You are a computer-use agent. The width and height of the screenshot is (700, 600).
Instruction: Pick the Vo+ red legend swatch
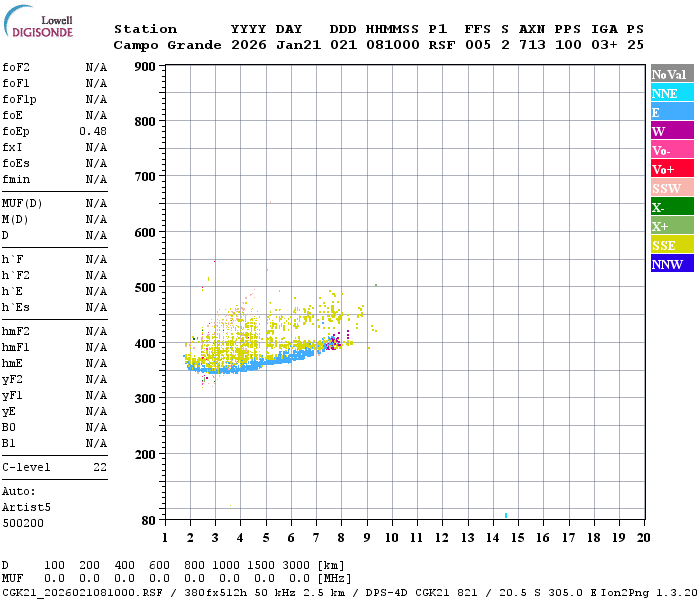click(672, 169)
